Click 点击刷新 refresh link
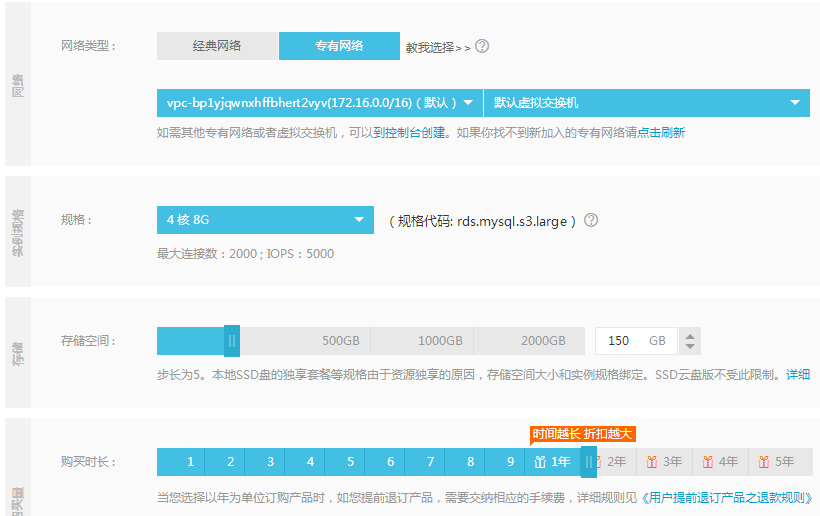Screen dimensions: 820x516 (x=661, y=133)
